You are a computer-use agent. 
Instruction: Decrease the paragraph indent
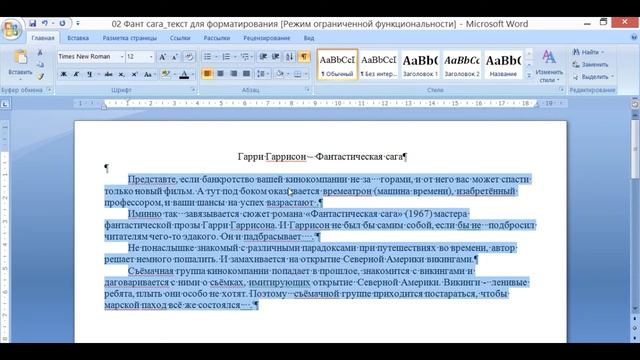tap(263, 57)
